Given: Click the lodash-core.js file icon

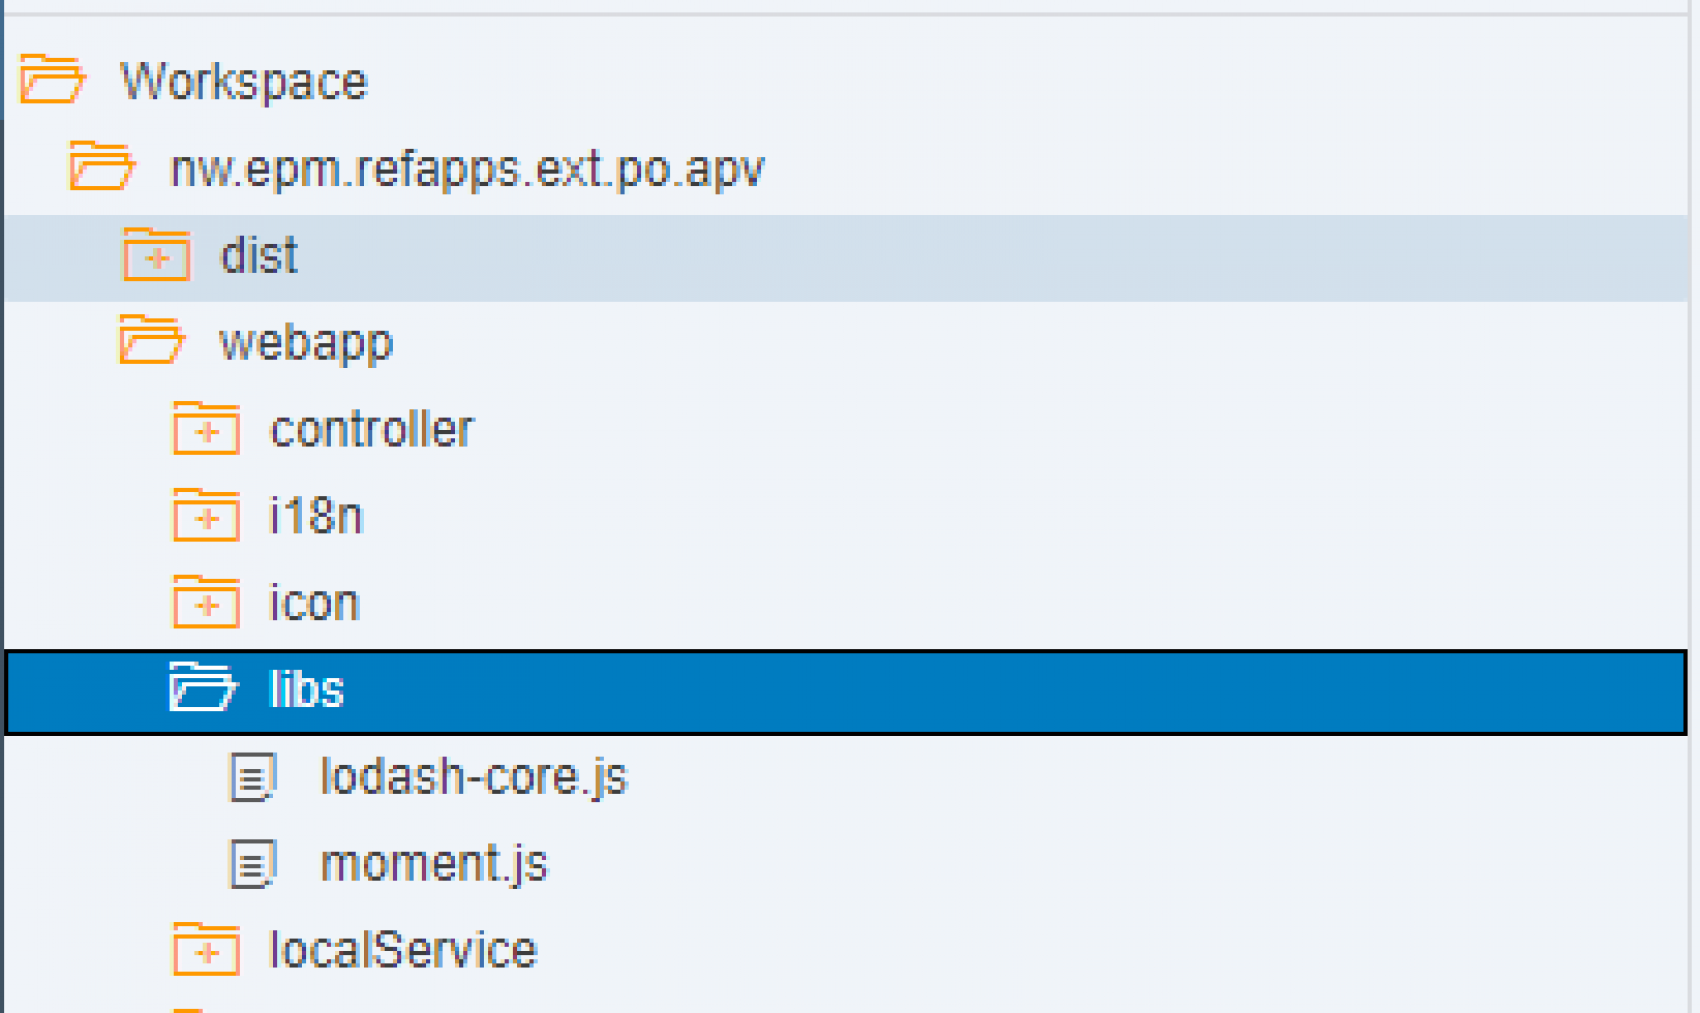Looking at the screenshot, I should (253, 777).
